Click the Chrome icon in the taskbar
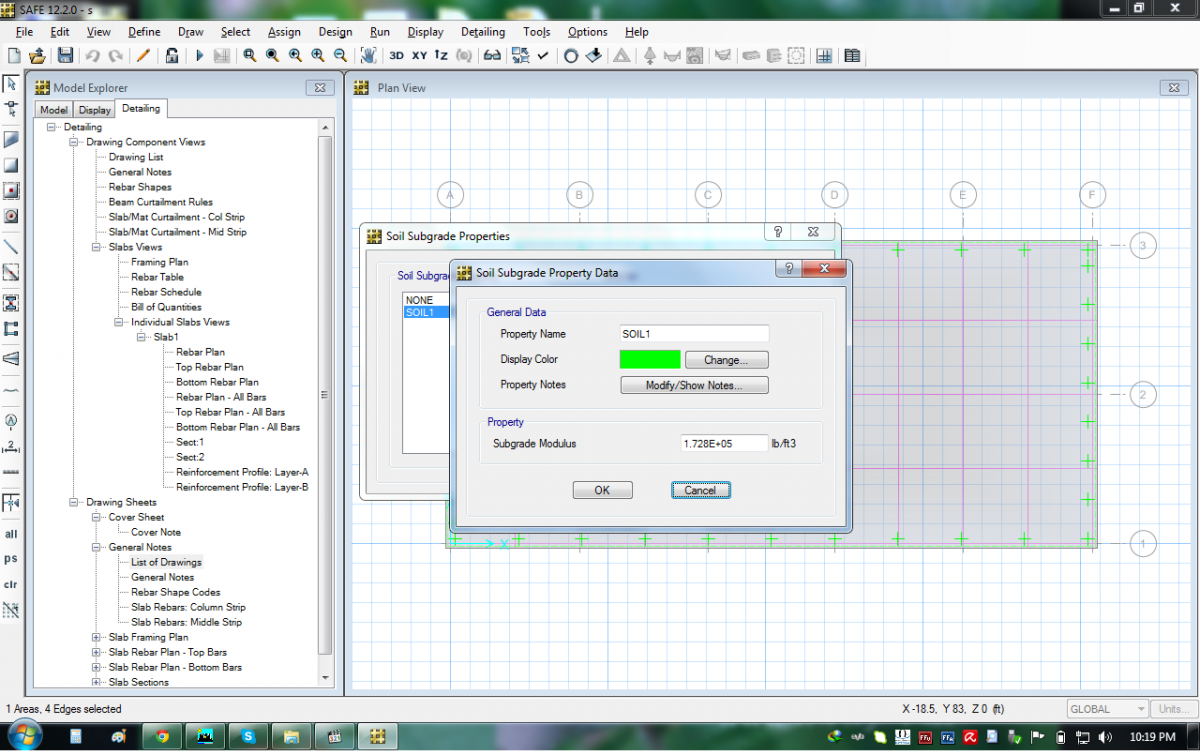The image size is (1200, 755). tap(161, 737)
